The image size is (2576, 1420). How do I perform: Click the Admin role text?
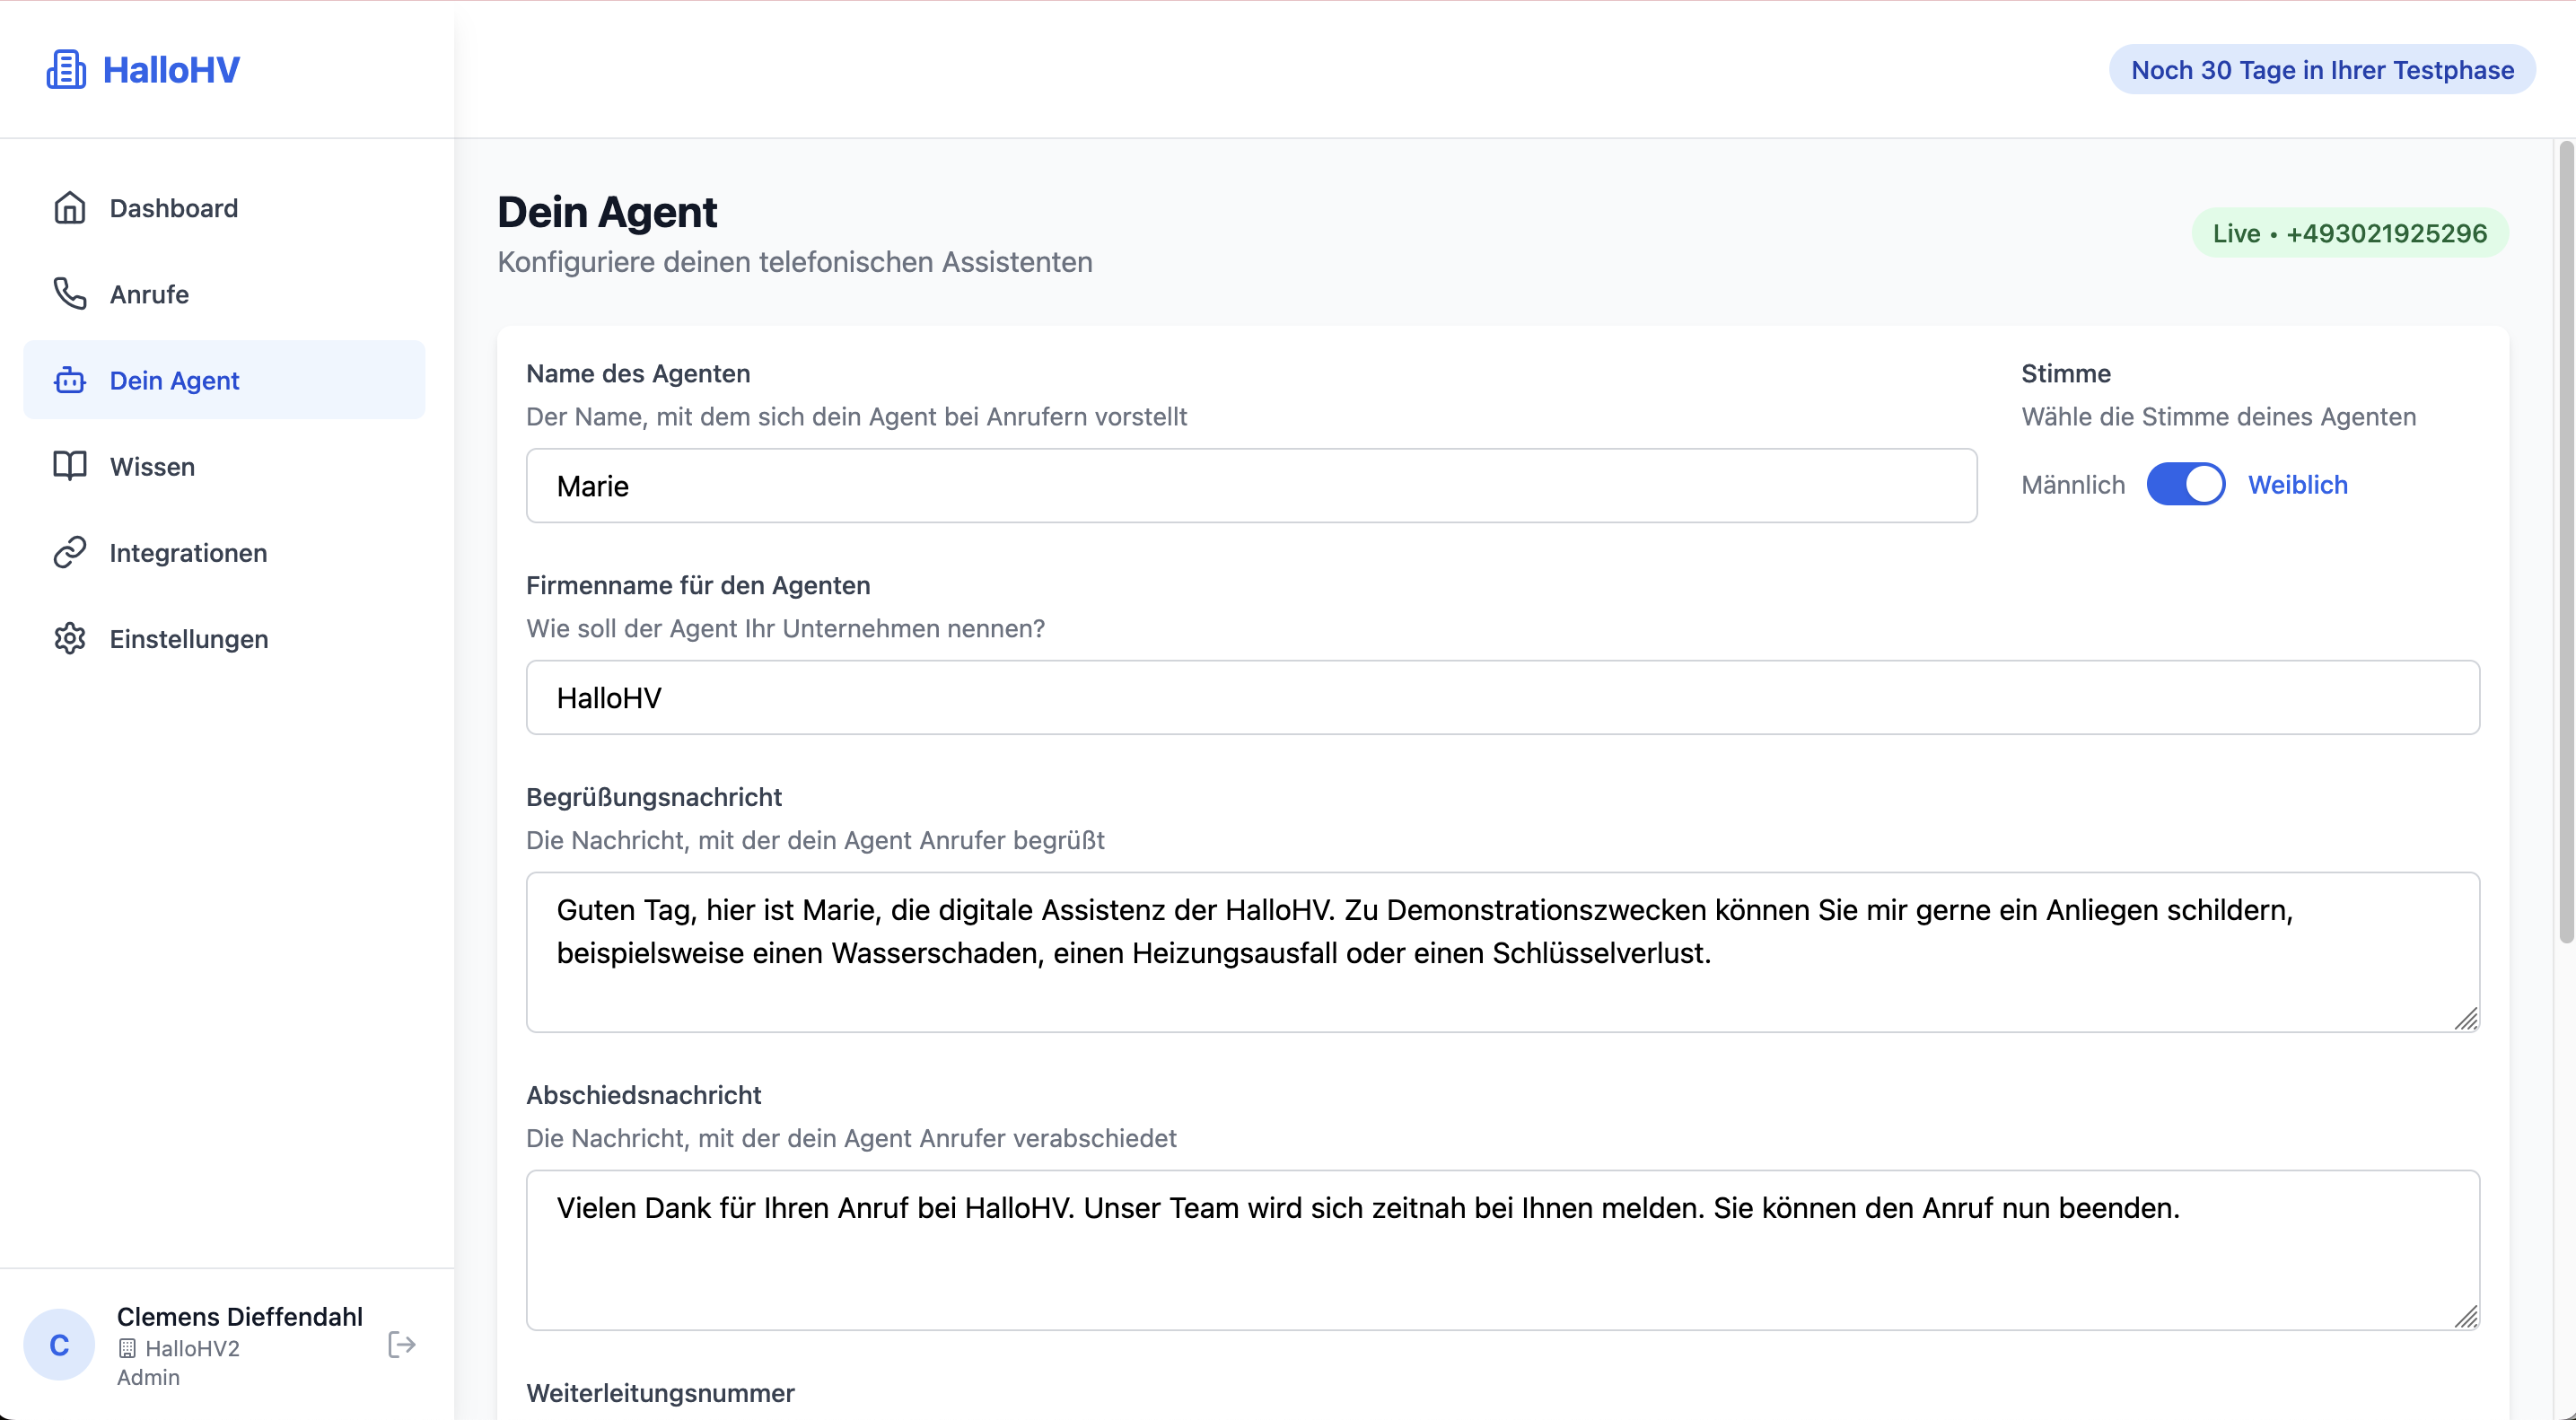[x=148, y=1377]
